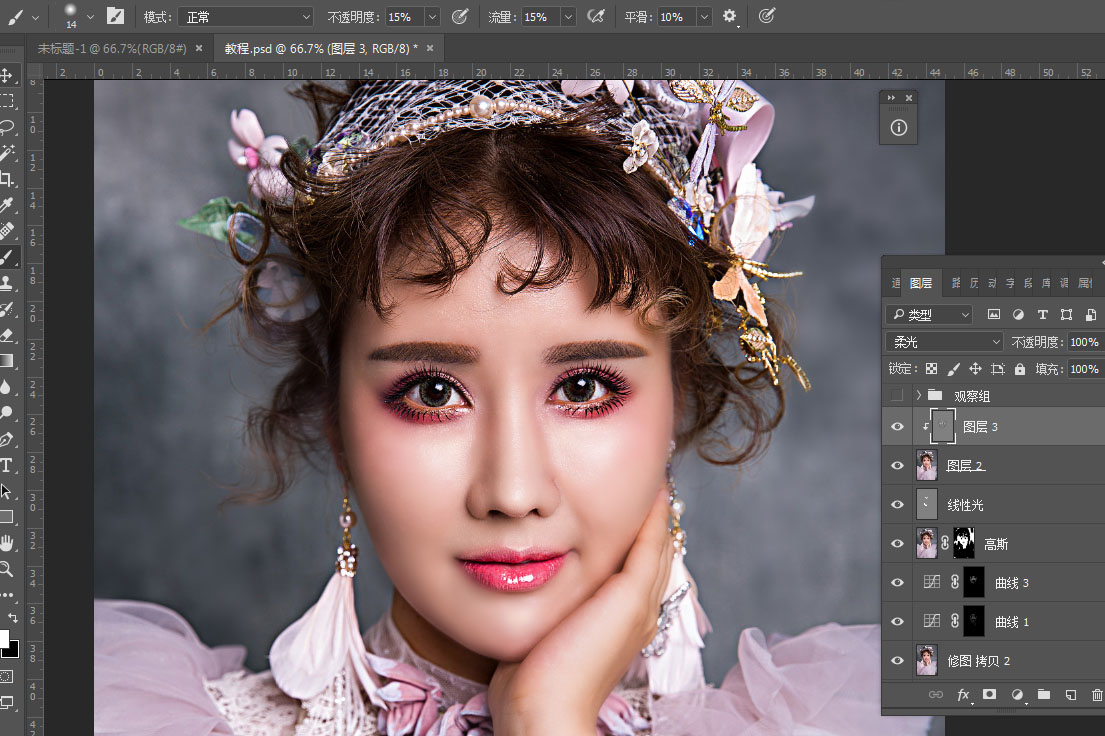Select the Path Selection tool
The height and width of the screenshot is (736, 1105).
(7, 491)
